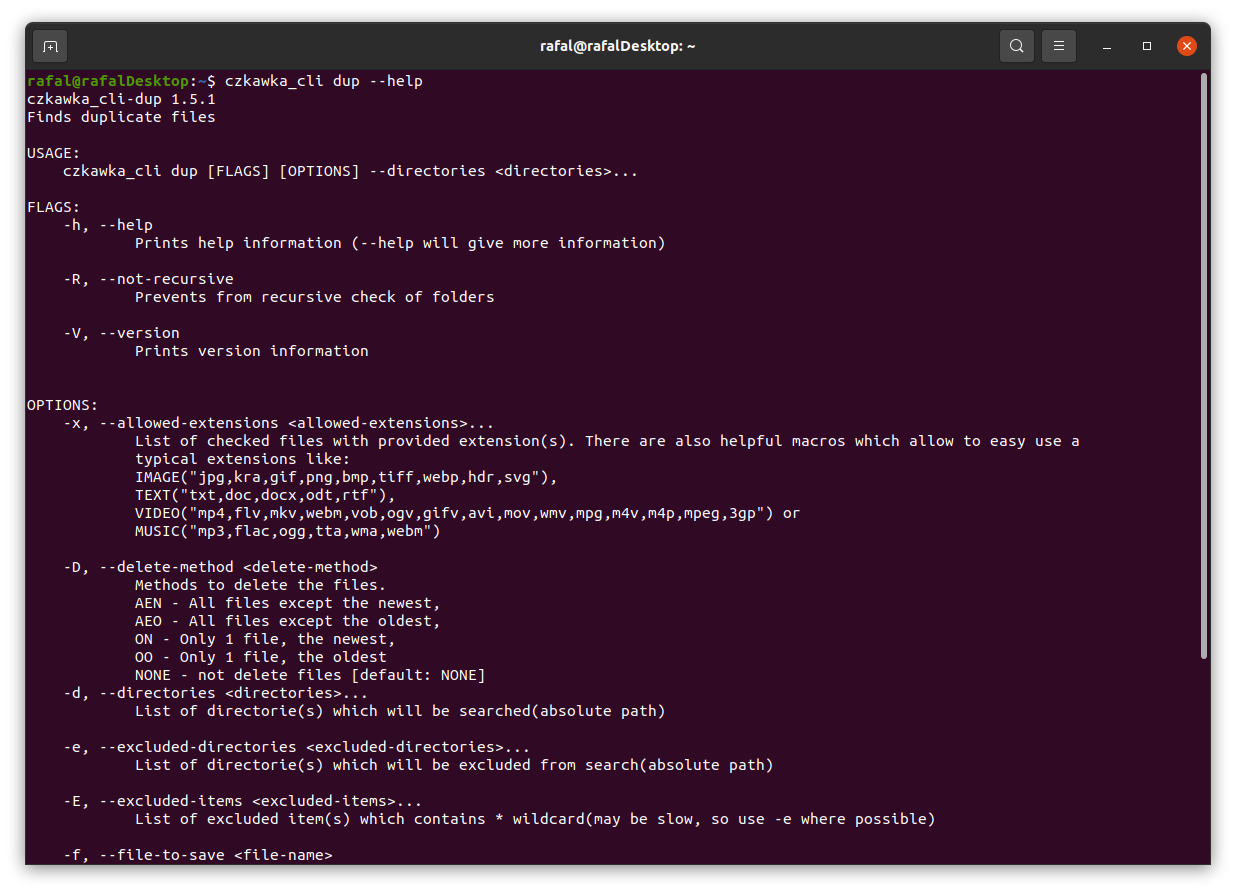Image resolution: width=1236 pixels, height=893 pixels.
Task: Open the terminal search
Action: (x=1016, y=46)
